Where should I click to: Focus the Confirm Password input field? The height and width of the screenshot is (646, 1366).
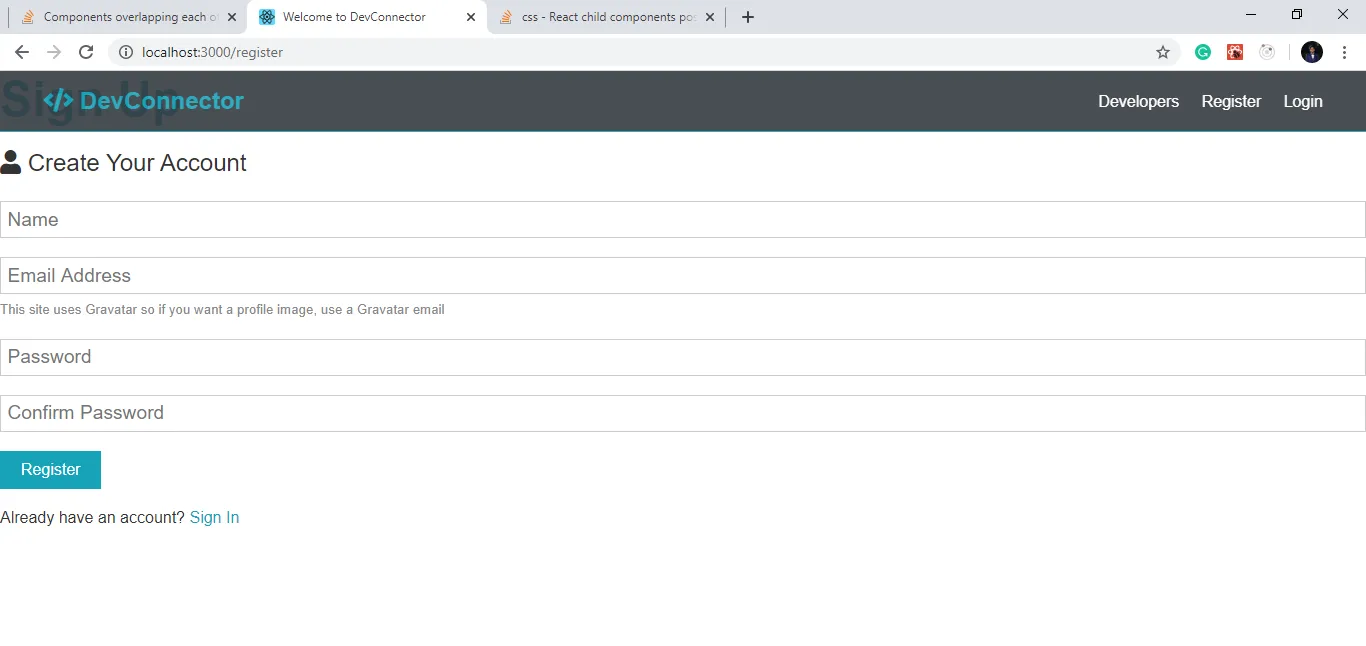pyautogui.click(x=683, y=413)
